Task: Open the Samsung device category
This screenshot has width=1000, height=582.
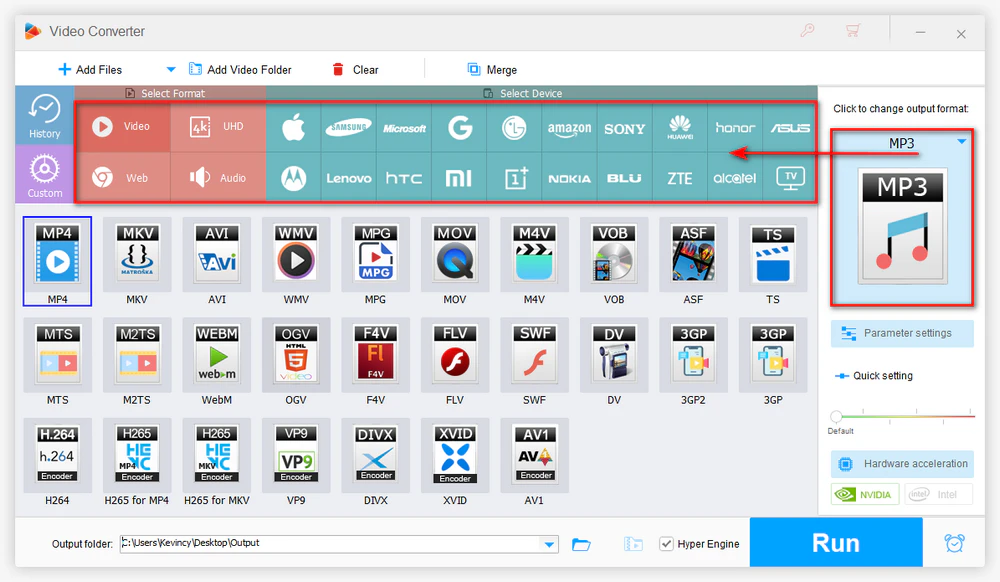Action: (348, 127)
